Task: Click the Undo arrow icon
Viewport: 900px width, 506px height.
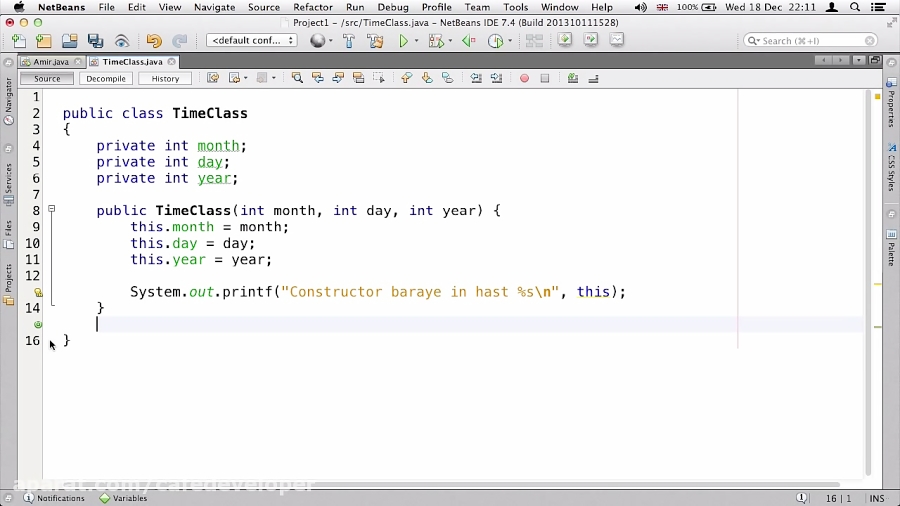Action: [154, 41]
